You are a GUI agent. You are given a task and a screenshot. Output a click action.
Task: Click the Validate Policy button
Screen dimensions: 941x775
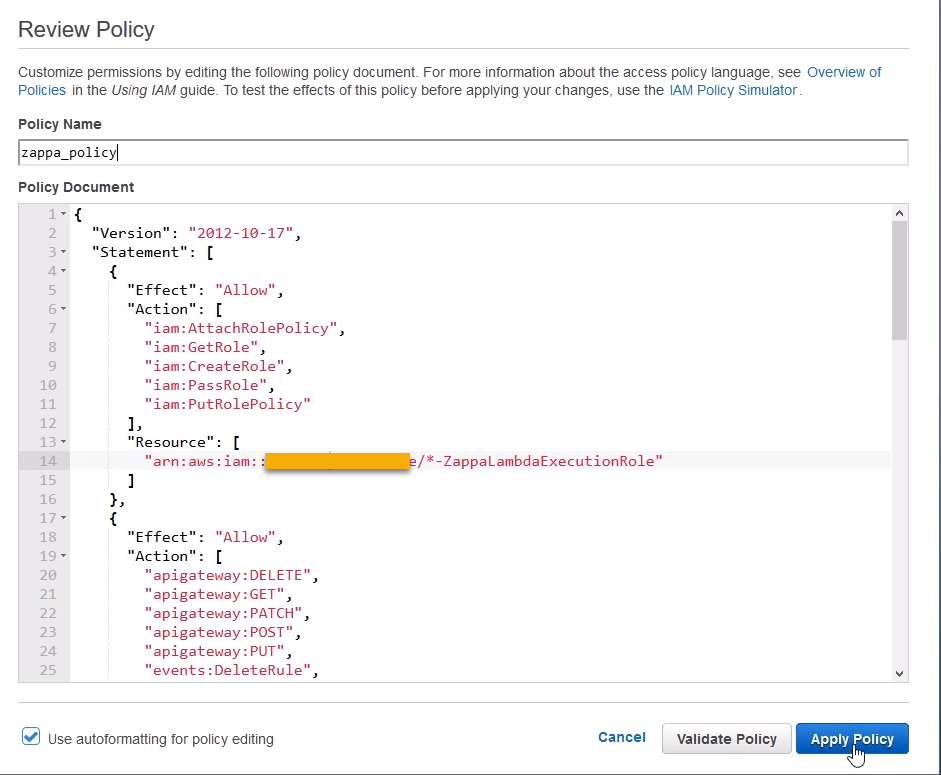(726, 739)
